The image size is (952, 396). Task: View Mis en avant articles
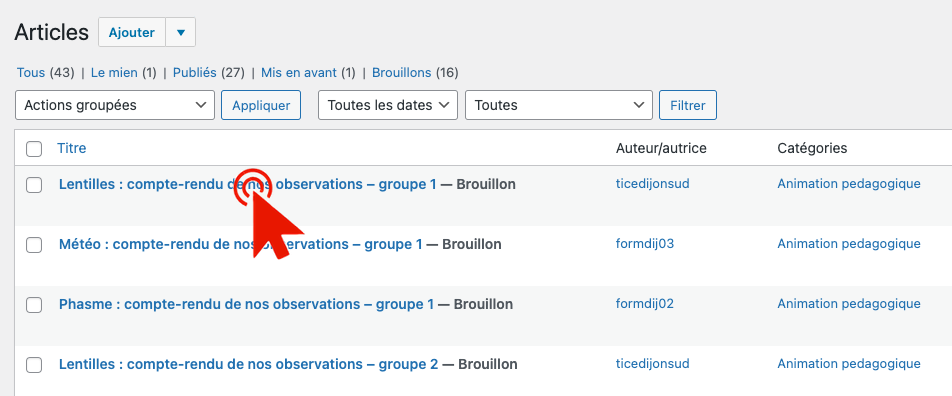pyautogui.click(x=299, y=73)
